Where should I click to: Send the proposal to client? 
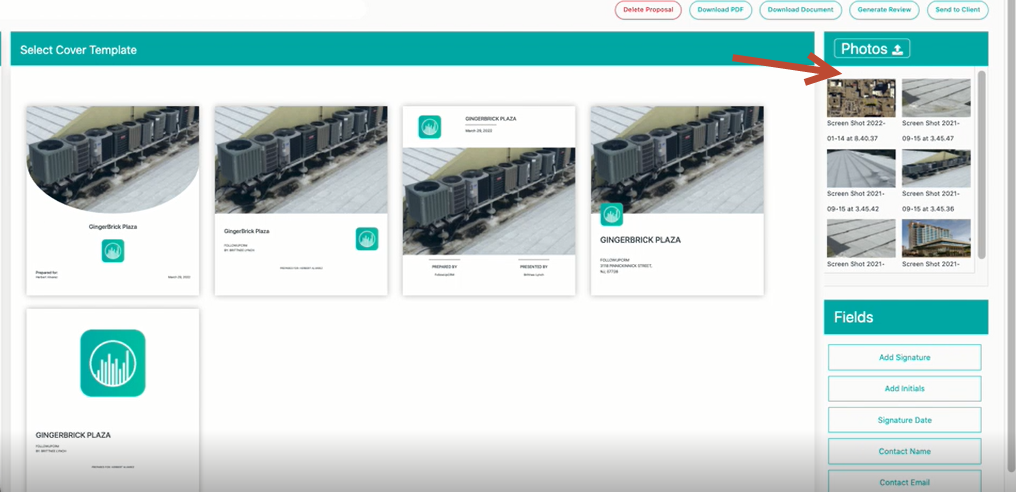point(957,10)
